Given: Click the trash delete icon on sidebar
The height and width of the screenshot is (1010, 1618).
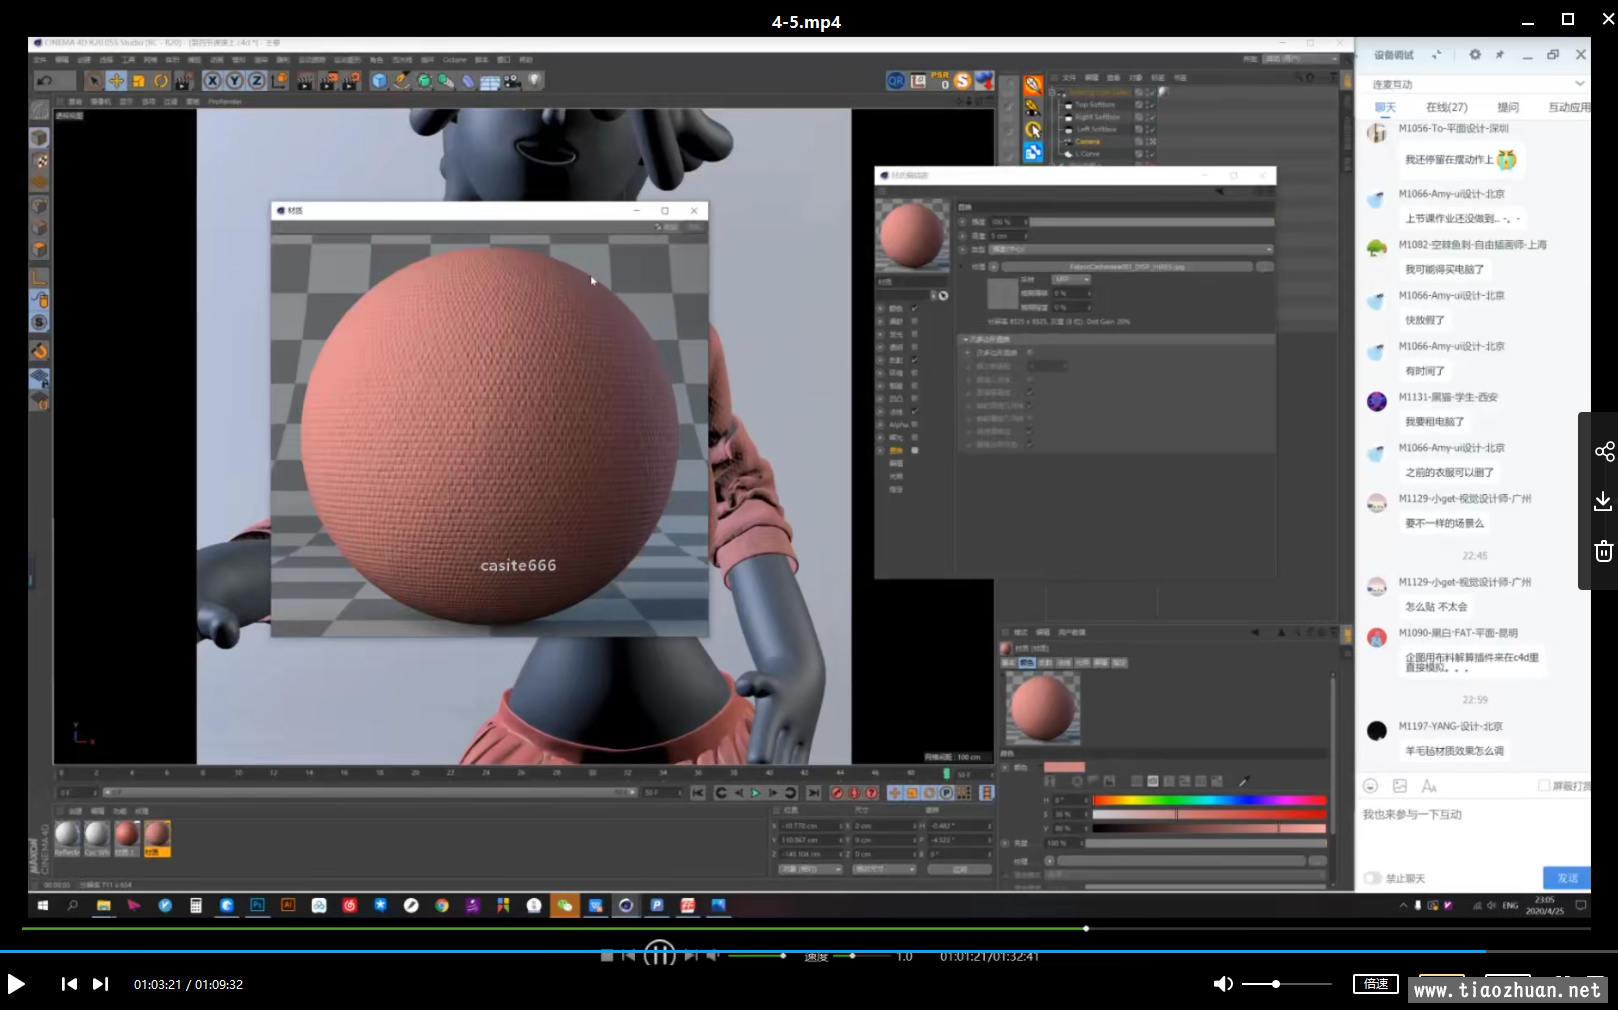Looking at the screenshot, I should point(1604,551).
